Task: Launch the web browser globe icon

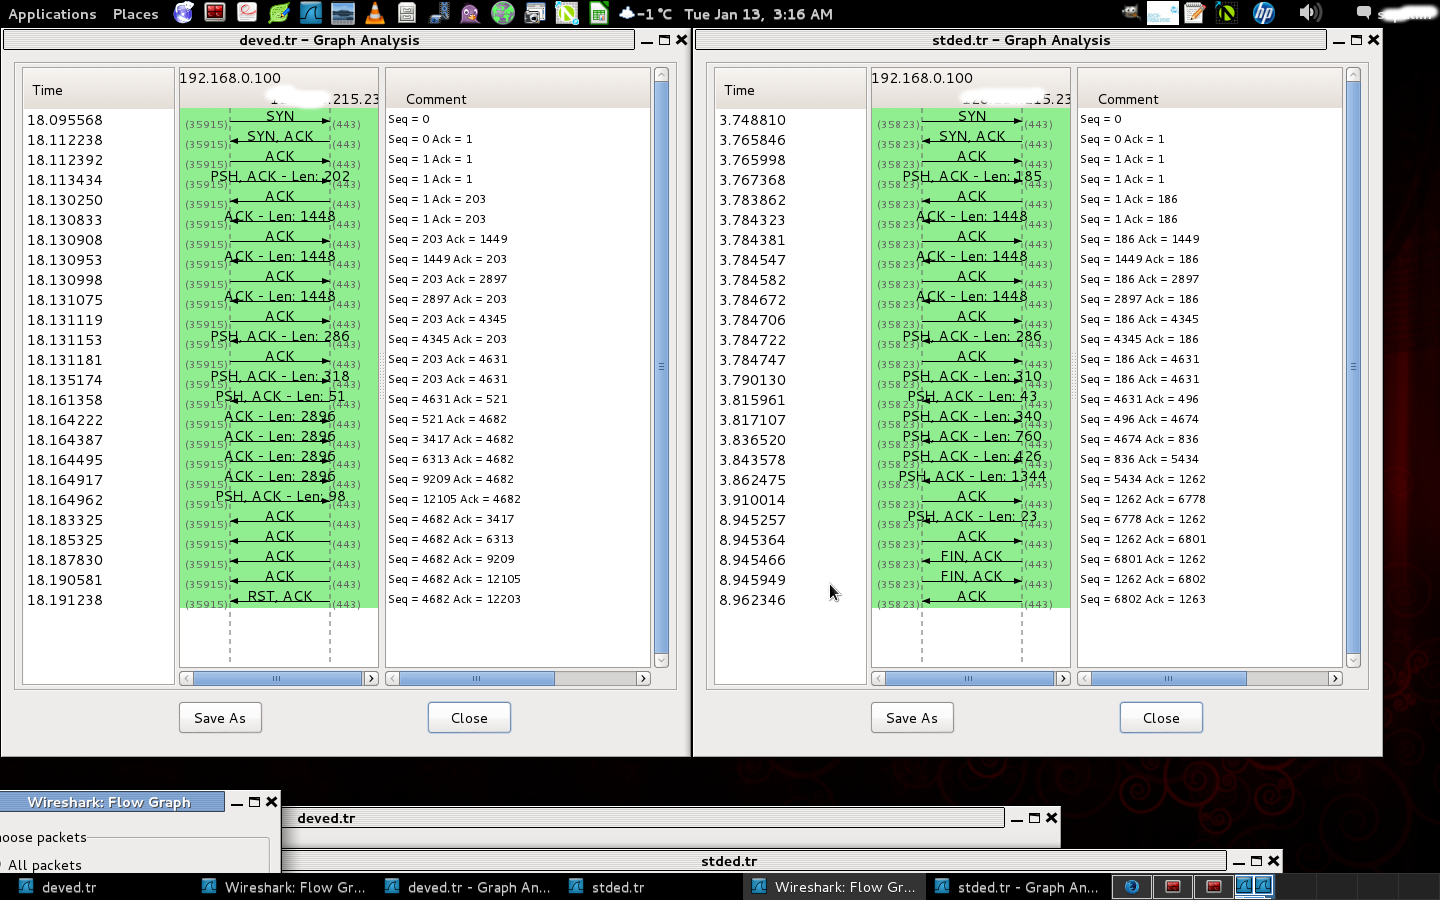Action: point(184,13)
